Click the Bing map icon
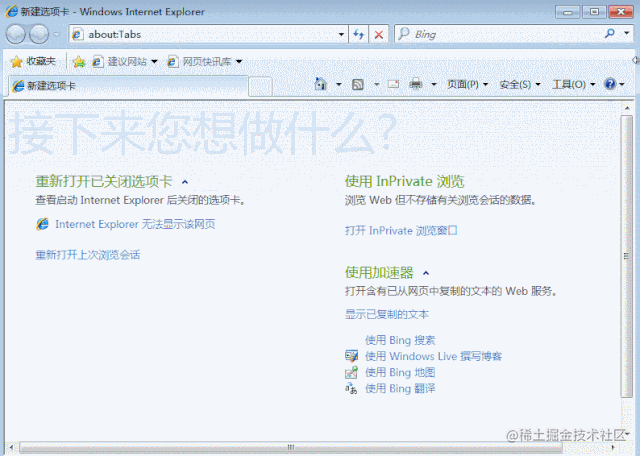 tap(351, 372)
